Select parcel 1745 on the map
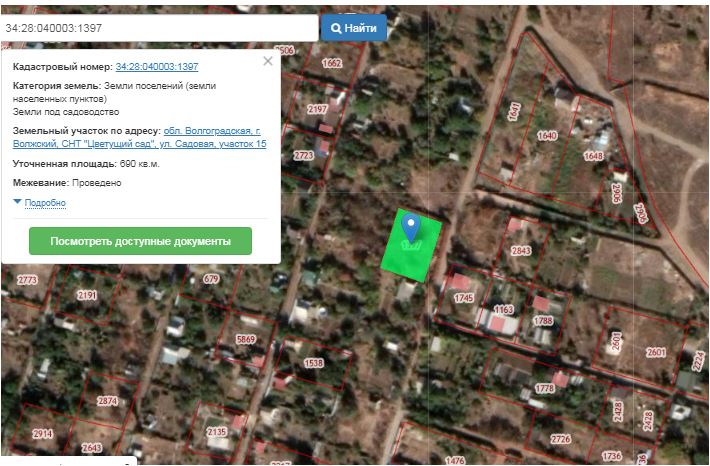 click(x=463, y=298)
